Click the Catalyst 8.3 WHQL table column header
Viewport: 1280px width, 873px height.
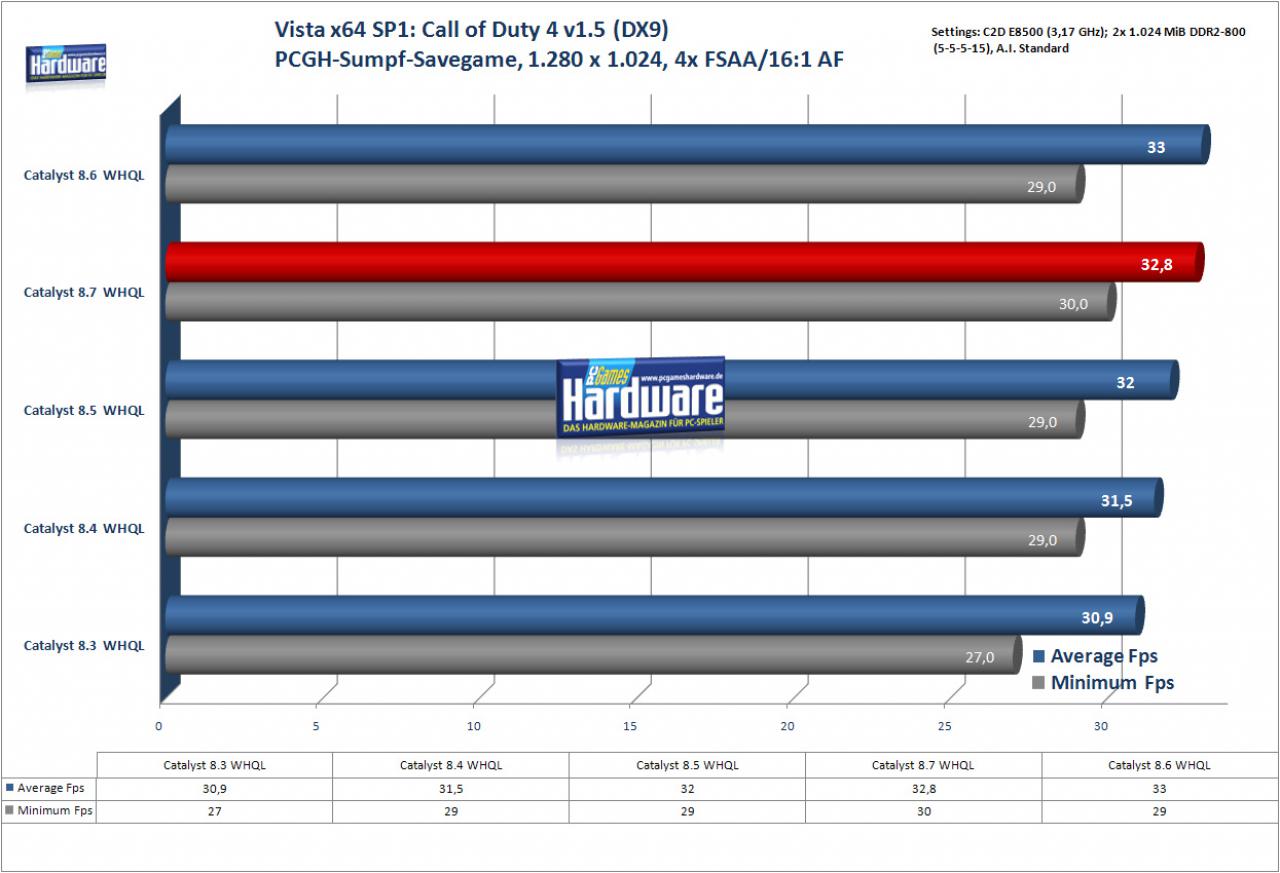pos(214,765)
